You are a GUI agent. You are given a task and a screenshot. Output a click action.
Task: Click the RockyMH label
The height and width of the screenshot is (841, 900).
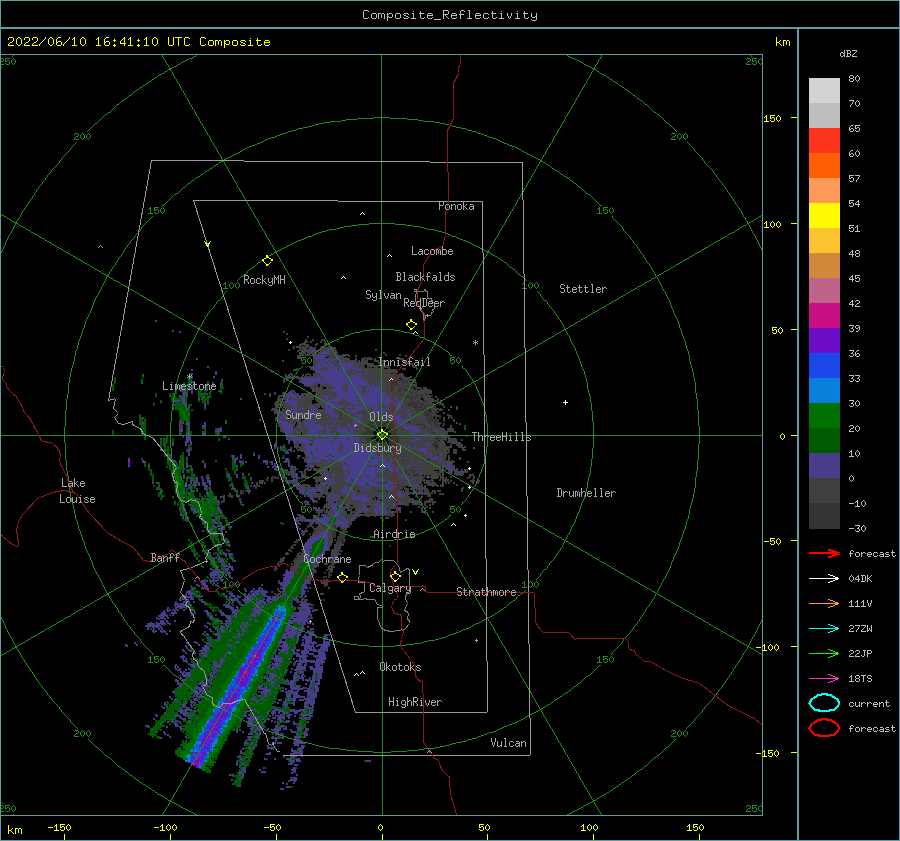(x=264, y=280)
